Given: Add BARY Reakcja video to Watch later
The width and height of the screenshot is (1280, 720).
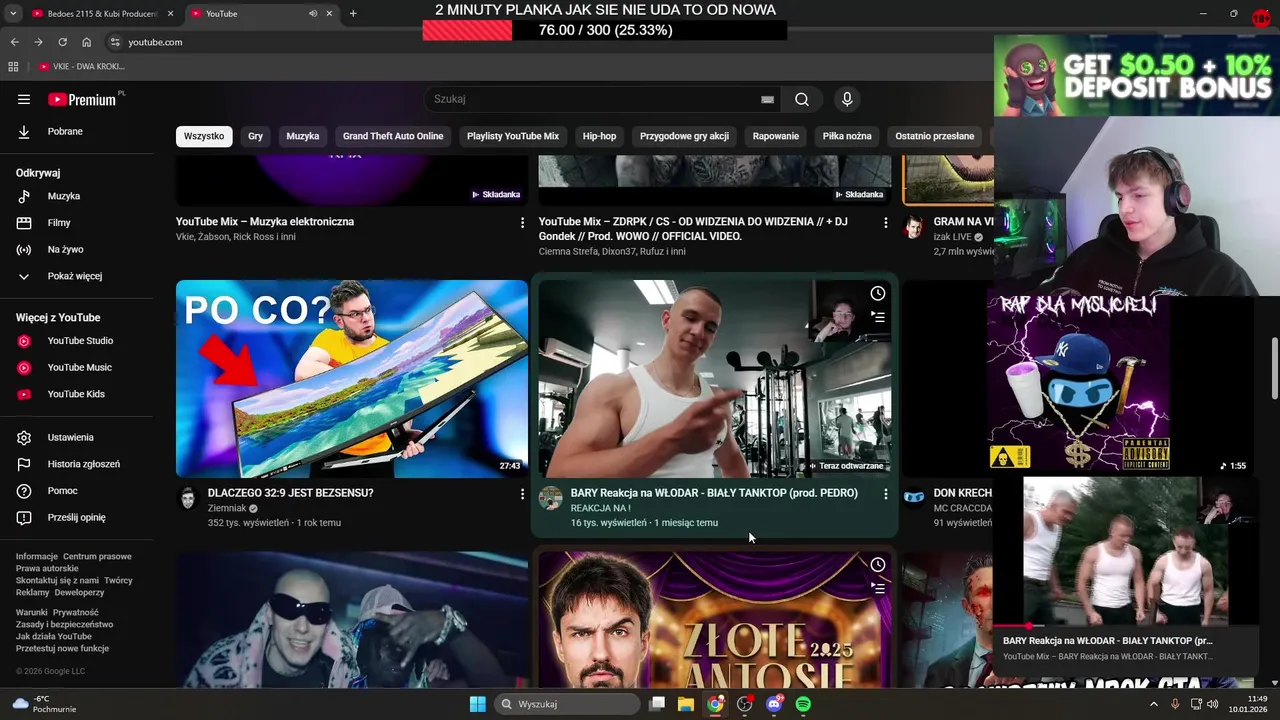Looking at the screenshot, I should point(877,294).
